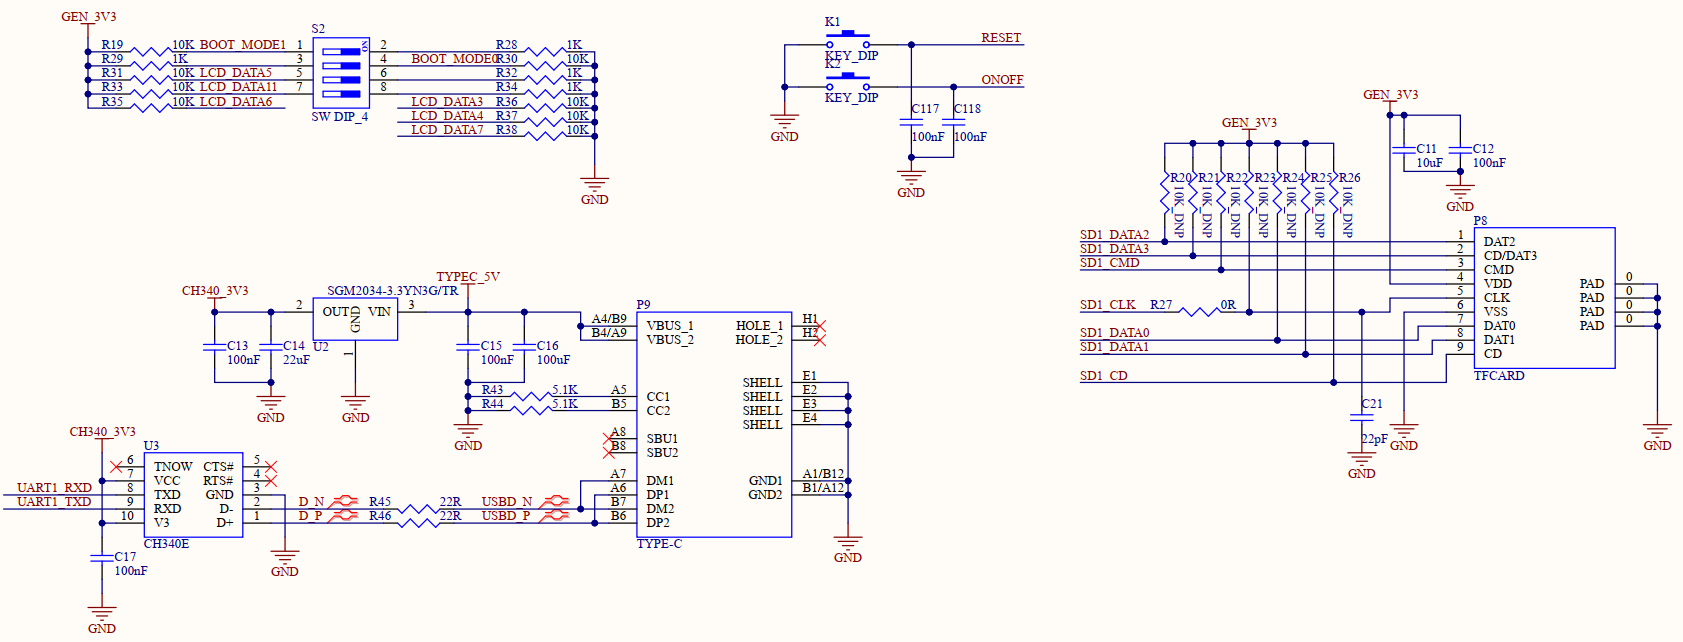1683x642 pixels.
Task: Select the no-connect cross at H1 pin
Action: click(x=819, y=324)
